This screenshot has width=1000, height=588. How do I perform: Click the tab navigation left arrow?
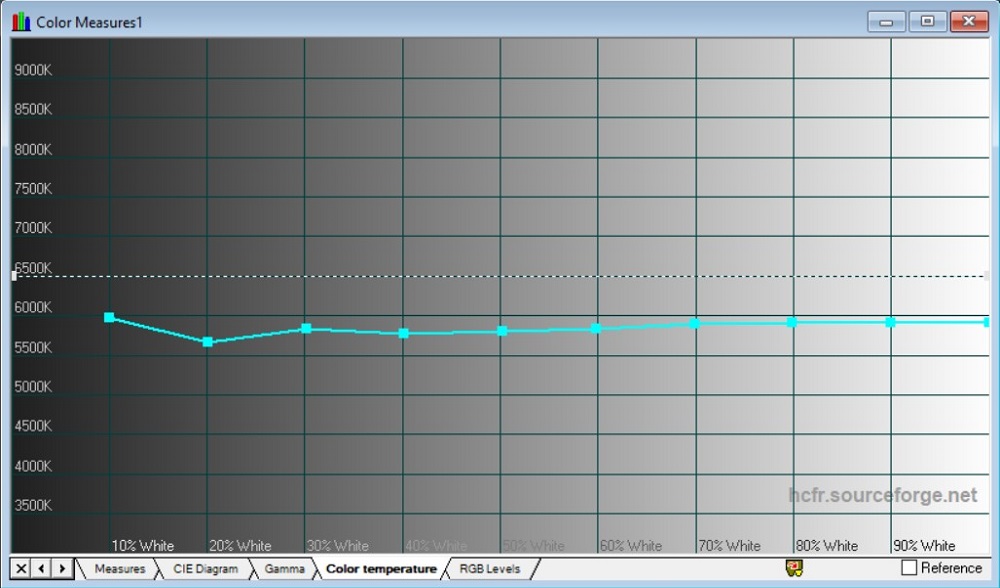(41, 568)
